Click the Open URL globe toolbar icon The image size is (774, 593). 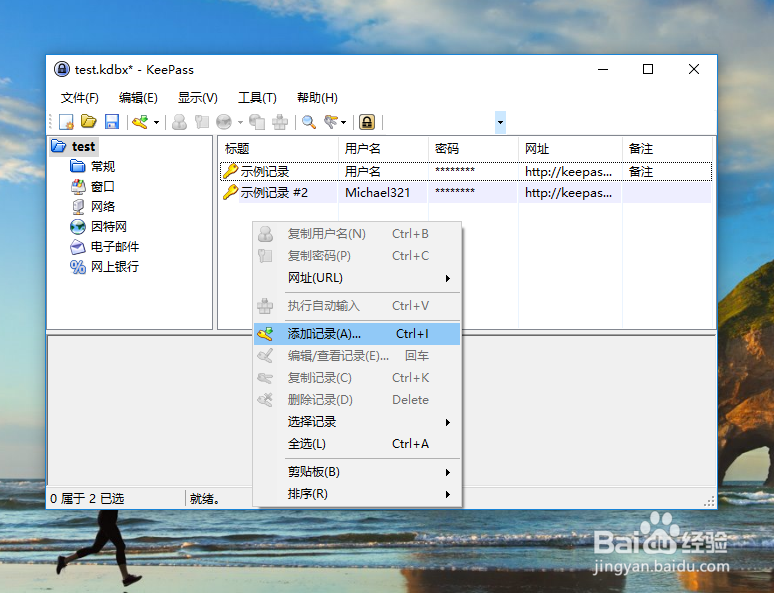[224, 122]
